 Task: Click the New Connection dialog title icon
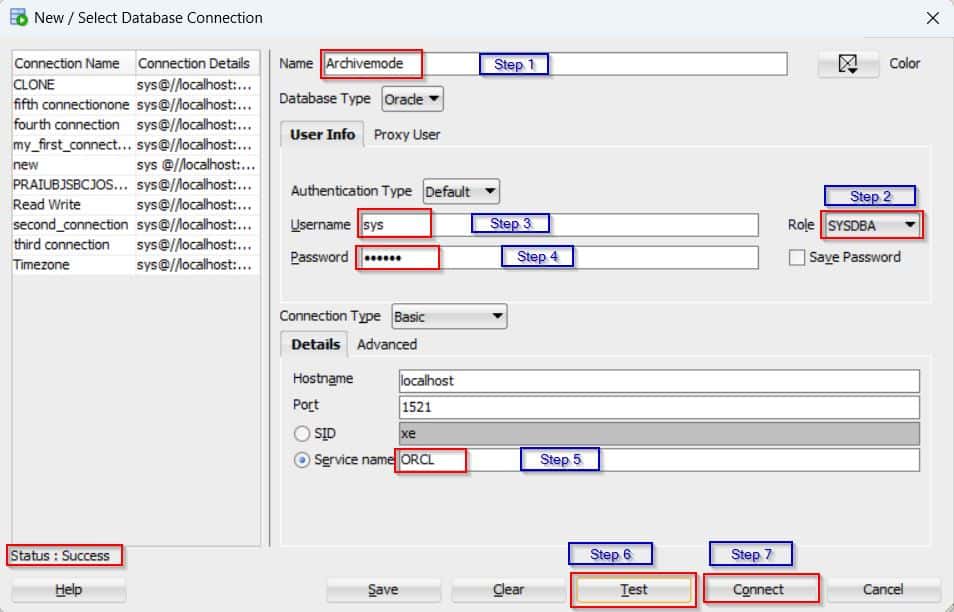[17, 17]
